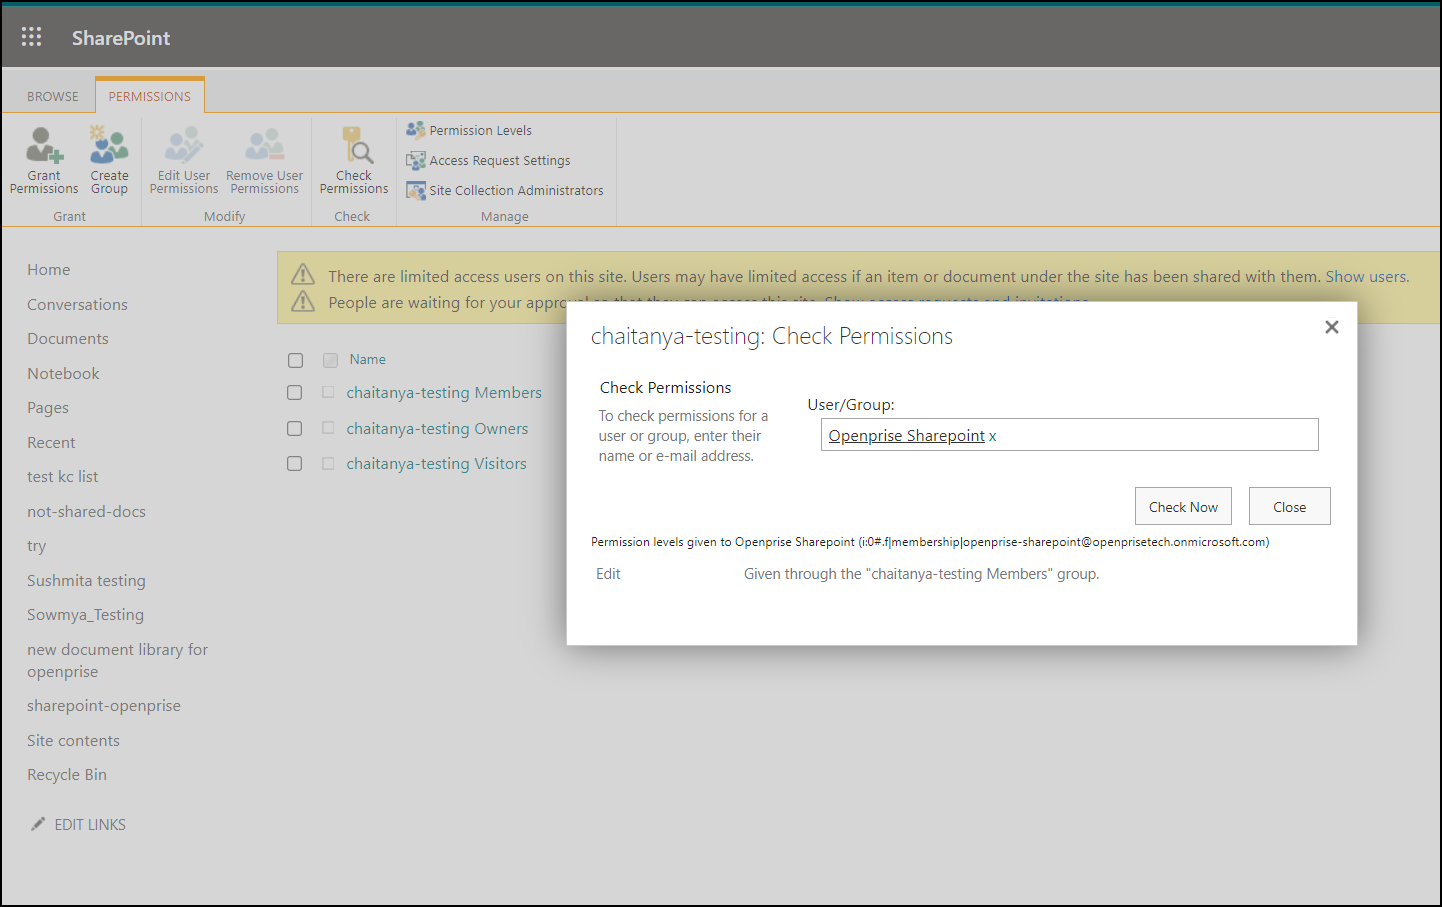Open test kc list

pyautogui.click(x=62, y=477)
